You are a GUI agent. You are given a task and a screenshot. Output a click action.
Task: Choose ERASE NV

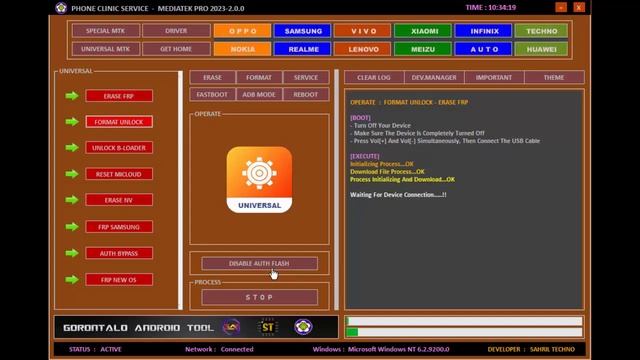[x=119, y=200]
